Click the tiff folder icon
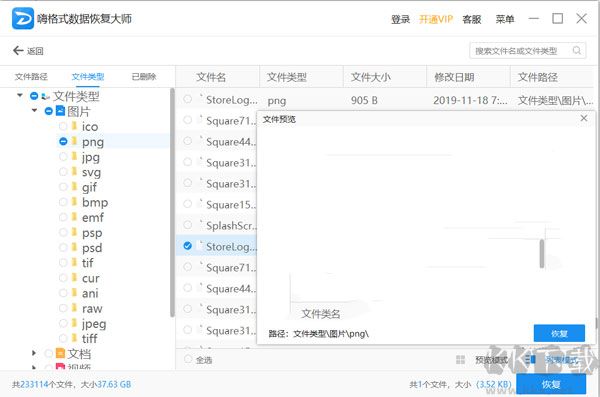600x397 pixels. 75,338
